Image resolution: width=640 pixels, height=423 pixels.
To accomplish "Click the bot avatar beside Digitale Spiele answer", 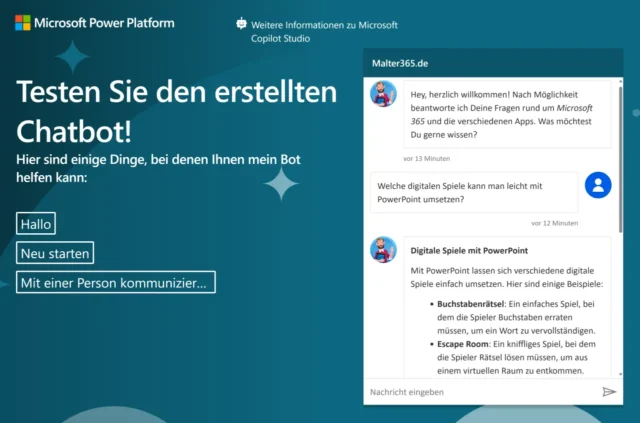I will [x=383, y=250].
